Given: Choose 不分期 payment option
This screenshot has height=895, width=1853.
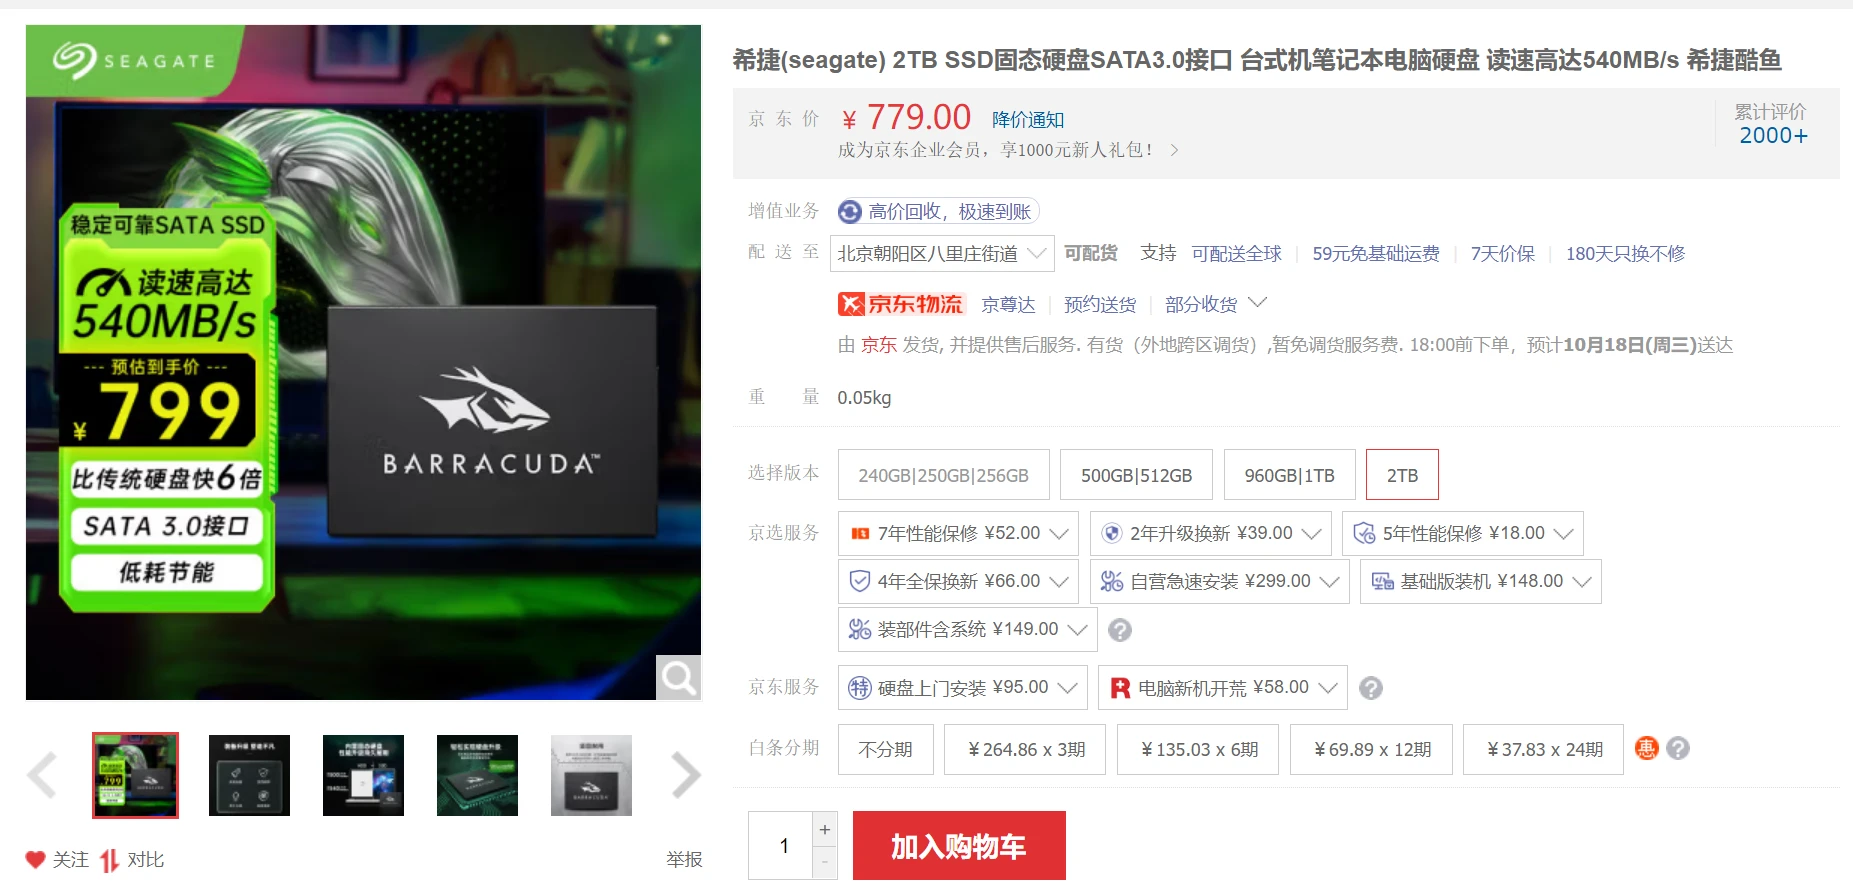Looking at the screenshot, I should [886, 749].
